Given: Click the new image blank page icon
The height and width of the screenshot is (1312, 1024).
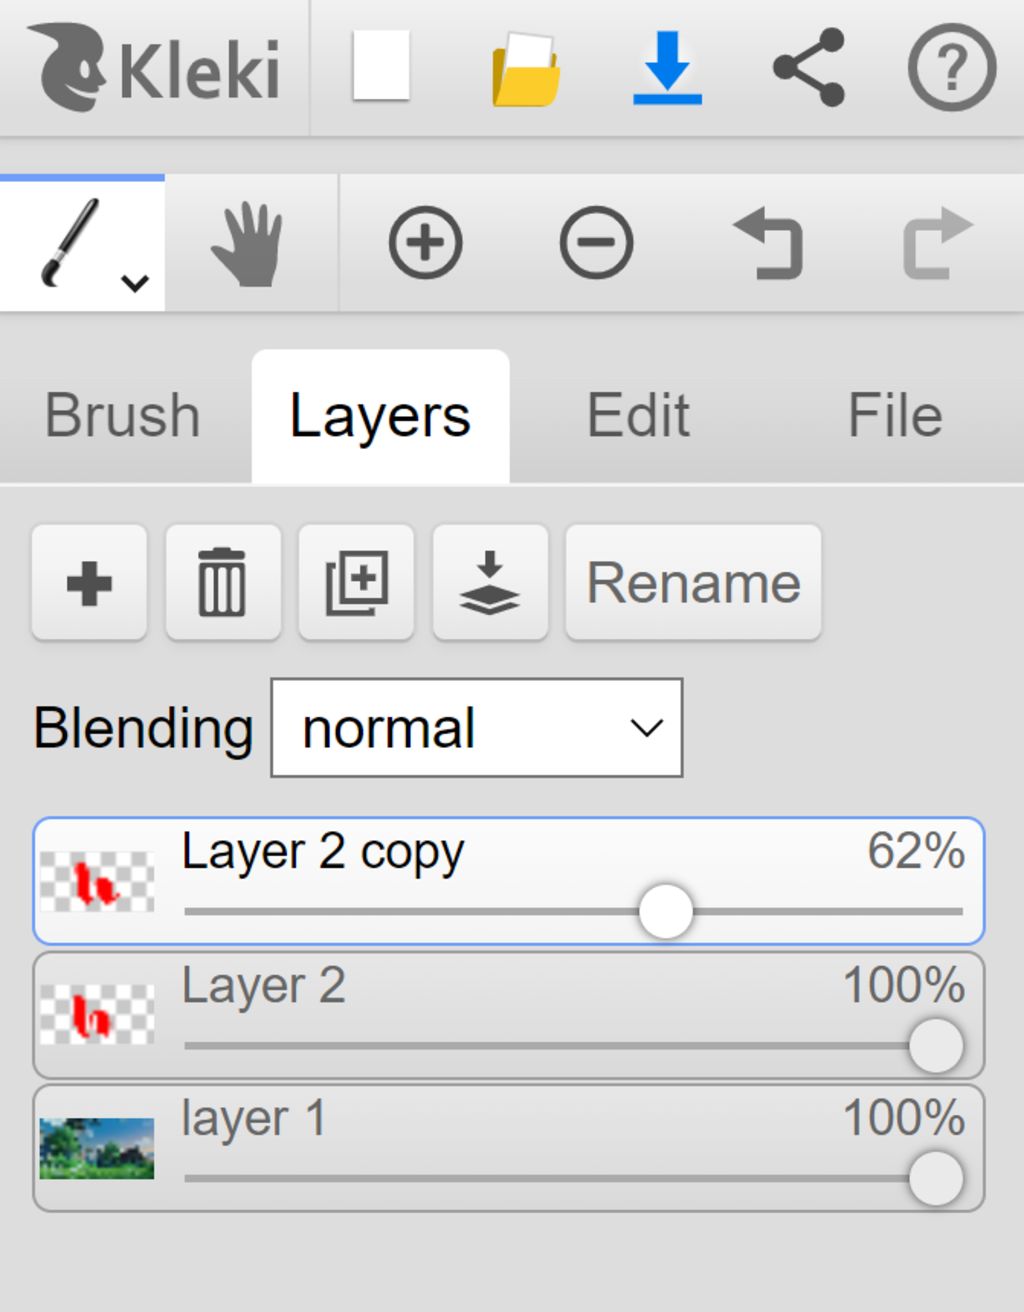Looking at the screenshot, I should click(382, 66).
